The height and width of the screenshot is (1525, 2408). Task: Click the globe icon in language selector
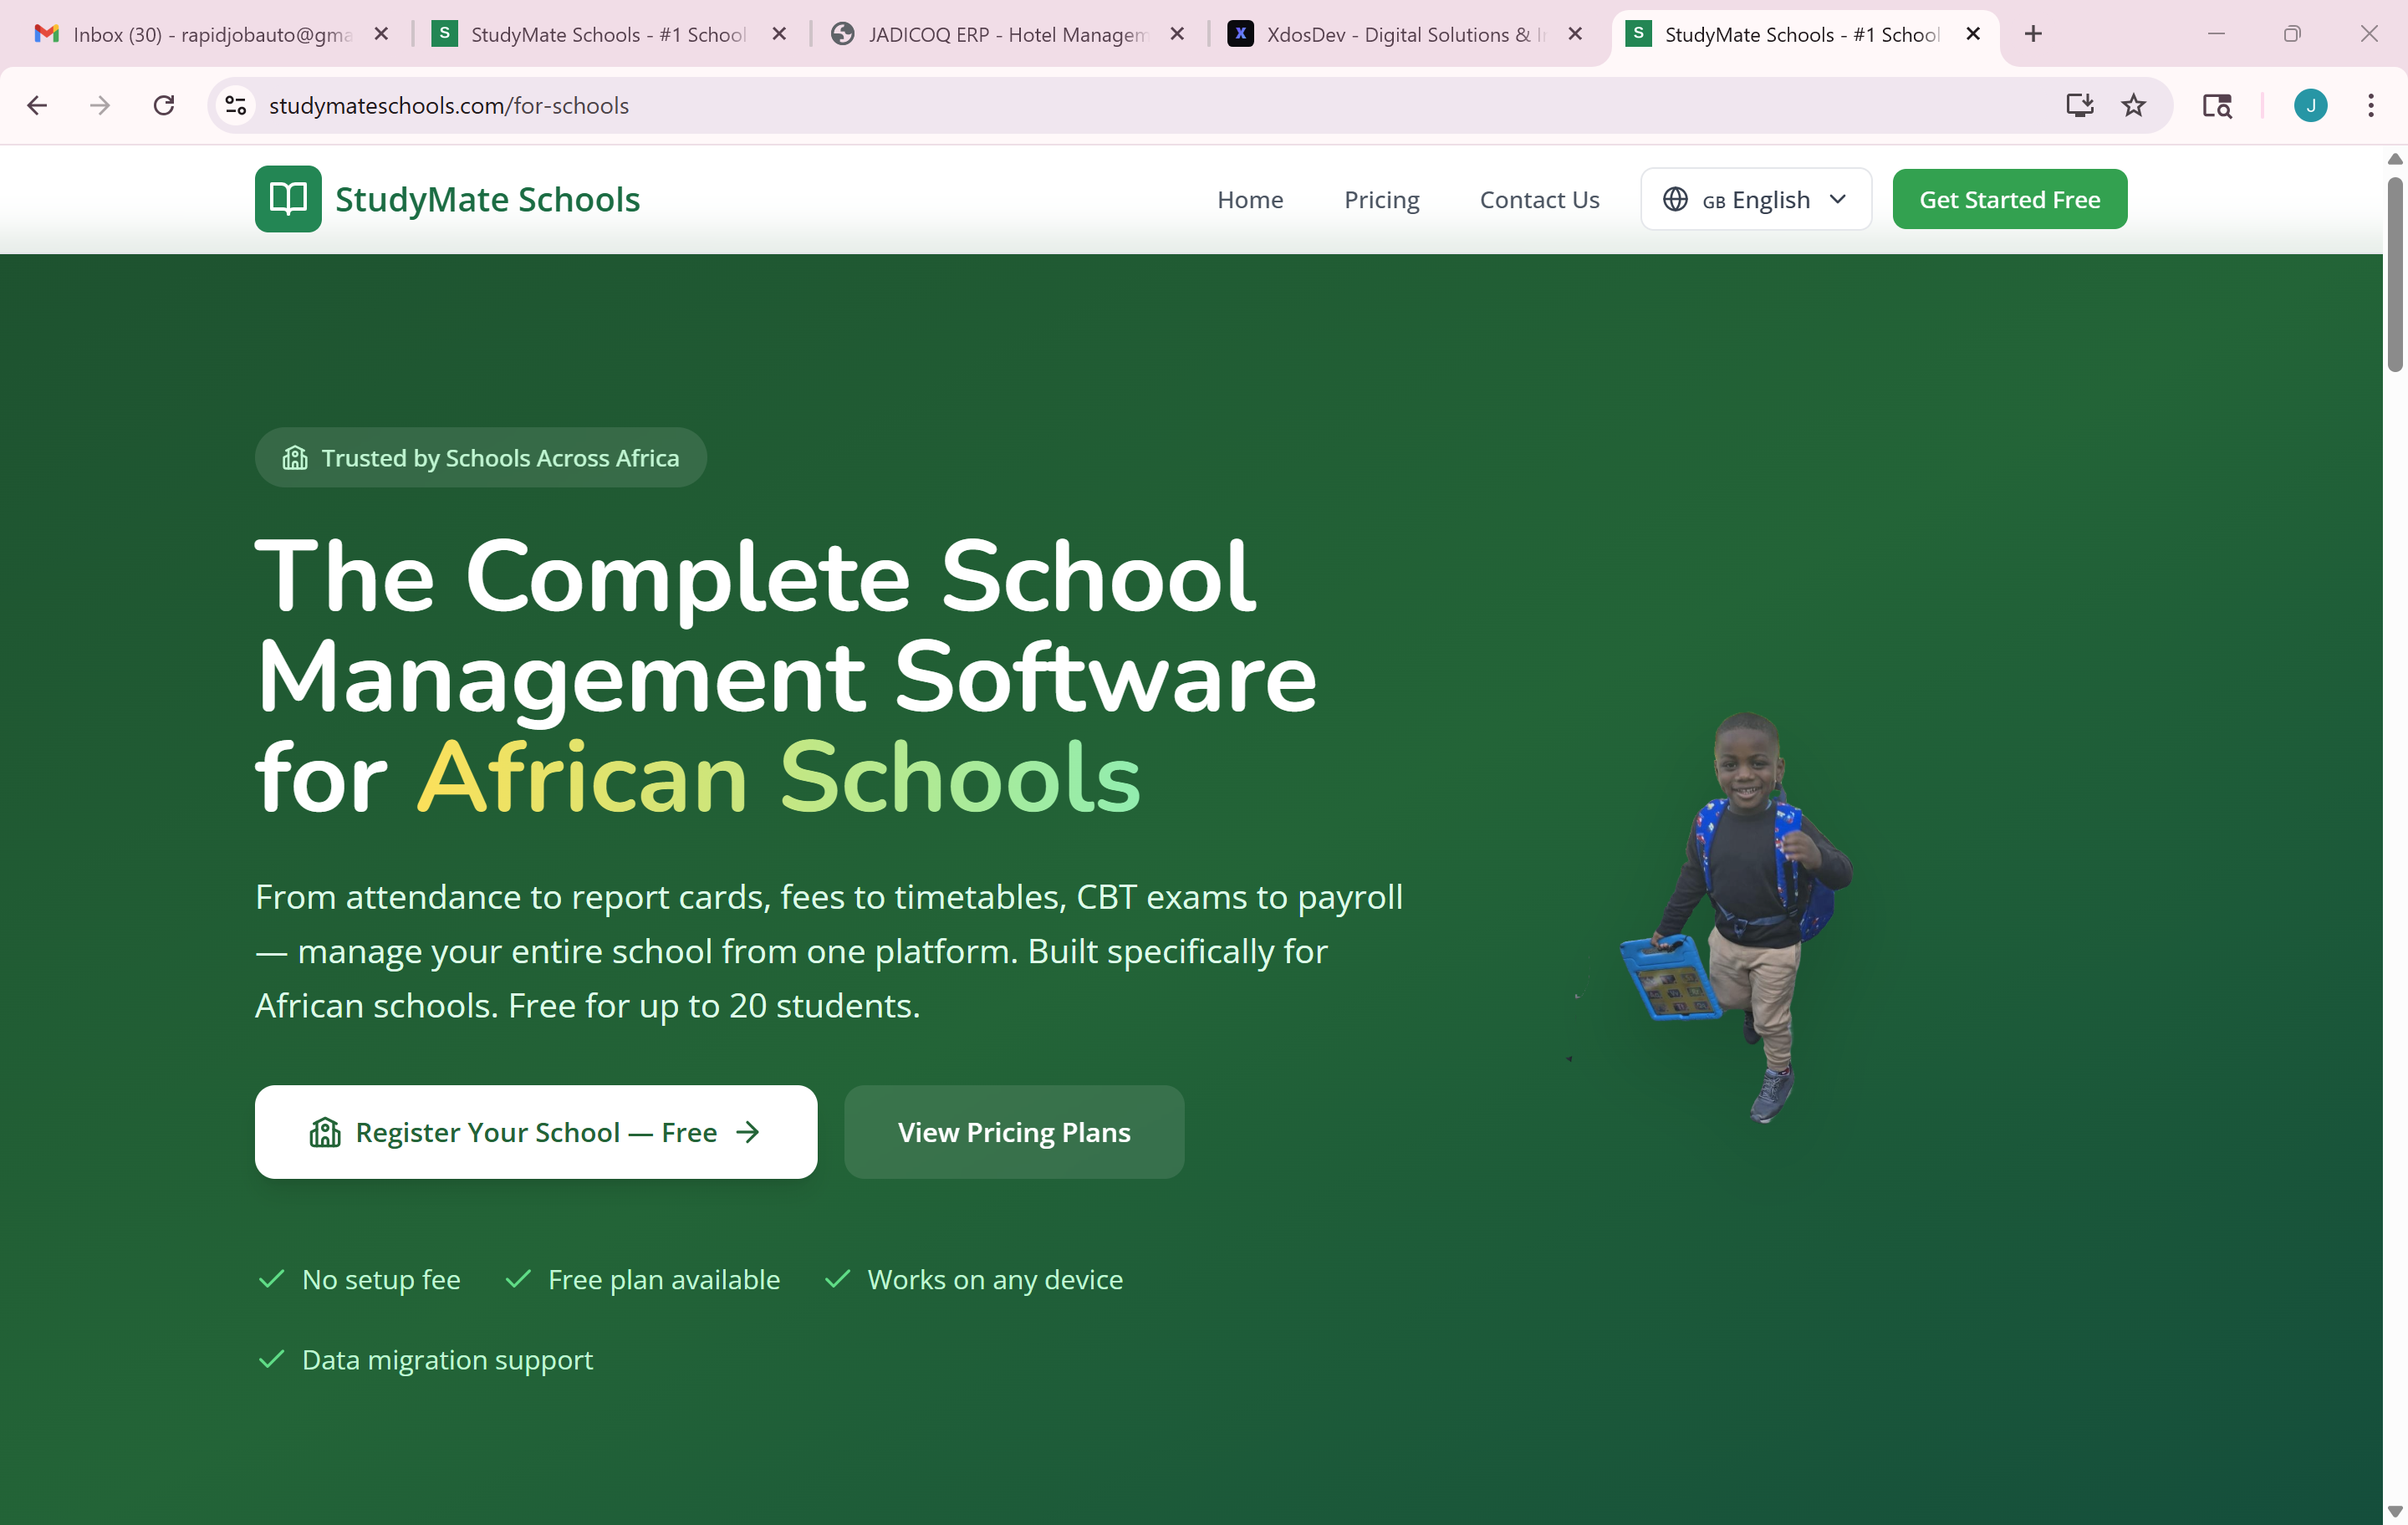1675,199
